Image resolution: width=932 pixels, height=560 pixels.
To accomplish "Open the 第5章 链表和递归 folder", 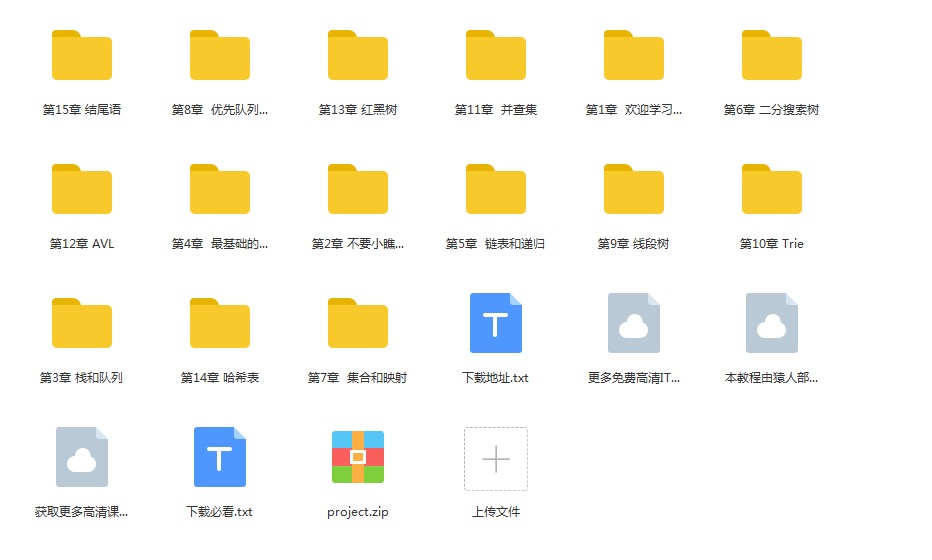I will tap(496, 190).
